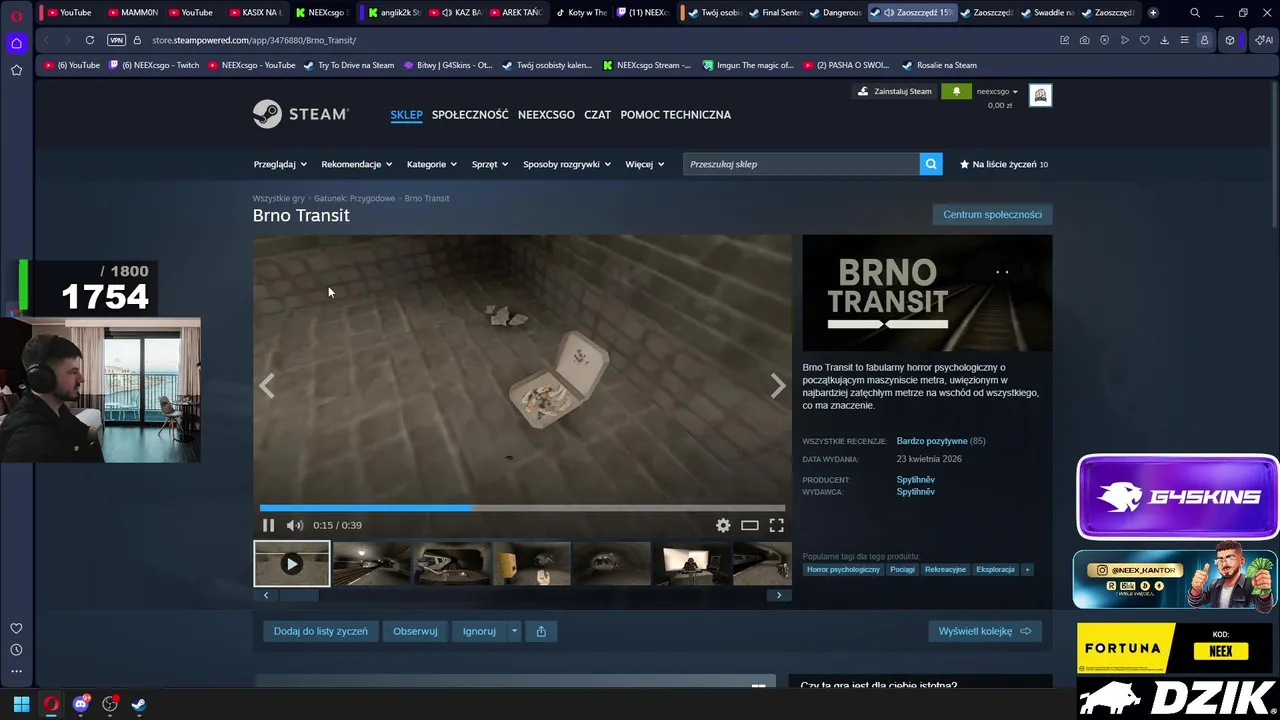Image resolution: width=1280 pixels, height=720 pixels.
Task: Click the address bar edit pencil icon
Action: (1065, 40)
